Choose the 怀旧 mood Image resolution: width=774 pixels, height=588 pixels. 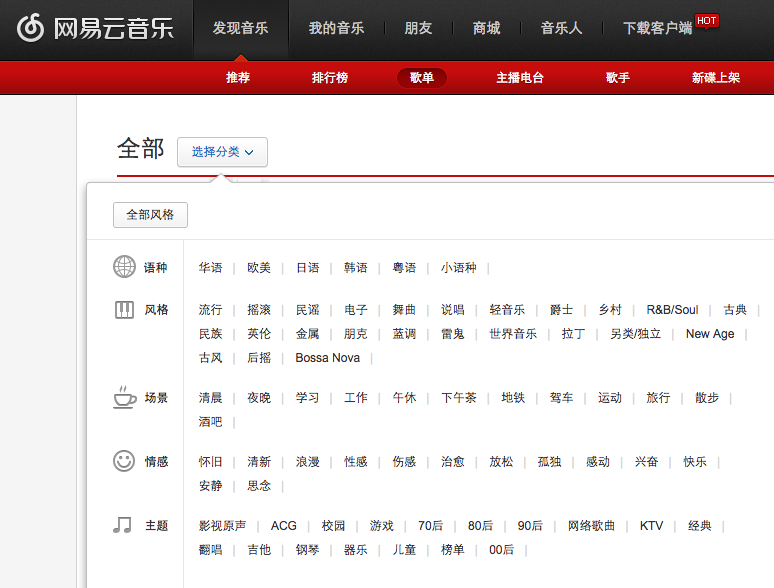pos(211,462)
